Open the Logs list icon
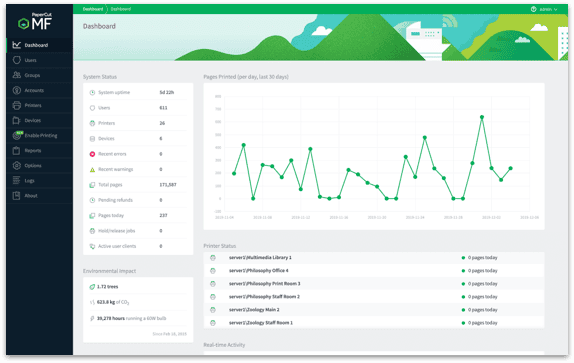 pyautogui.click(x=16, y=180)
